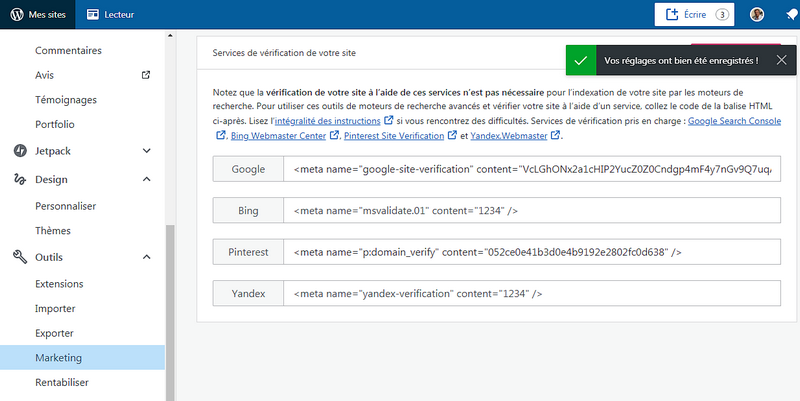The image size is (800, 401).
Task: Collapse the Outils menu section
Action: point(147,257)
